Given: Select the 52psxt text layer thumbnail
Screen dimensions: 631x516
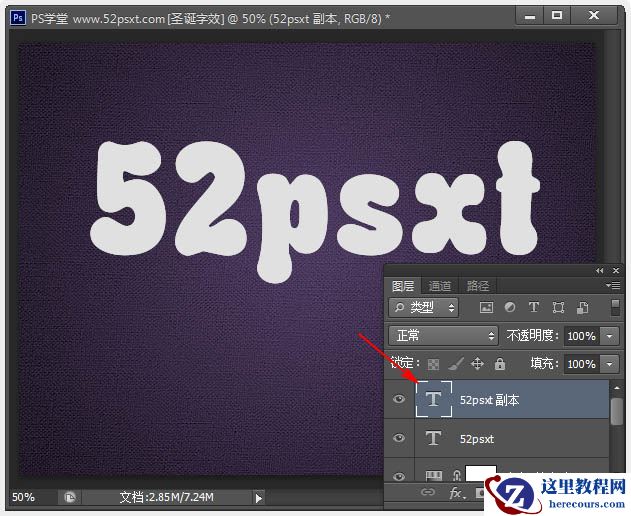Looking at the screenshot, I should pos(433,438).
